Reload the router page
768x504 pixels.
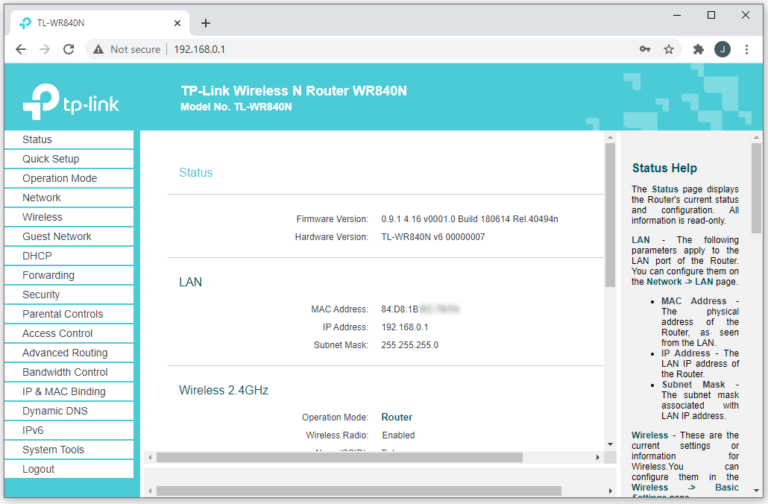click(69, 49)
